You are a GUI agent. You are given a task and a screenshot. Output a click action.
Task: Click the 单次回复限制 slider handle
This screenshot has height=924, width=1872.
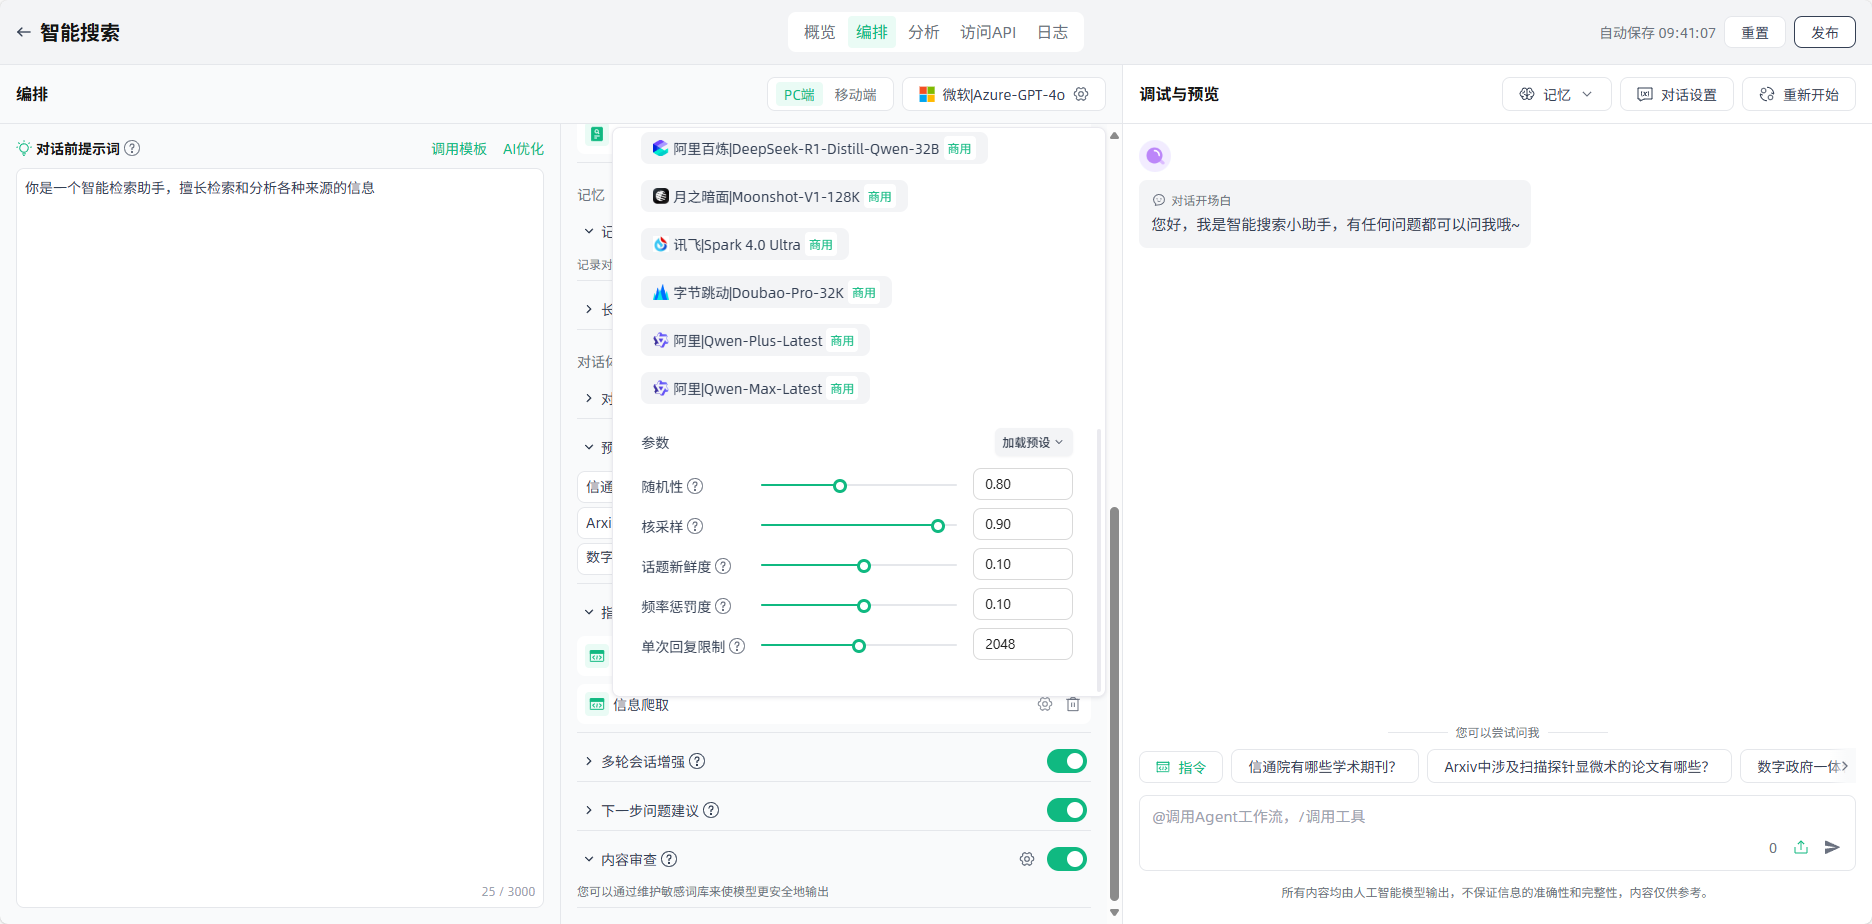[859, 646]
